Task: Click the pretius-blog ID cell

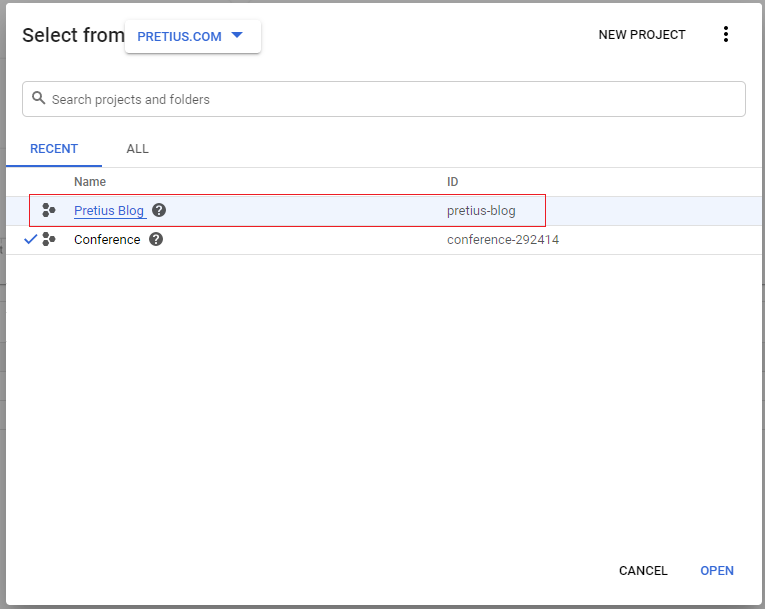Action: (481, 211)
